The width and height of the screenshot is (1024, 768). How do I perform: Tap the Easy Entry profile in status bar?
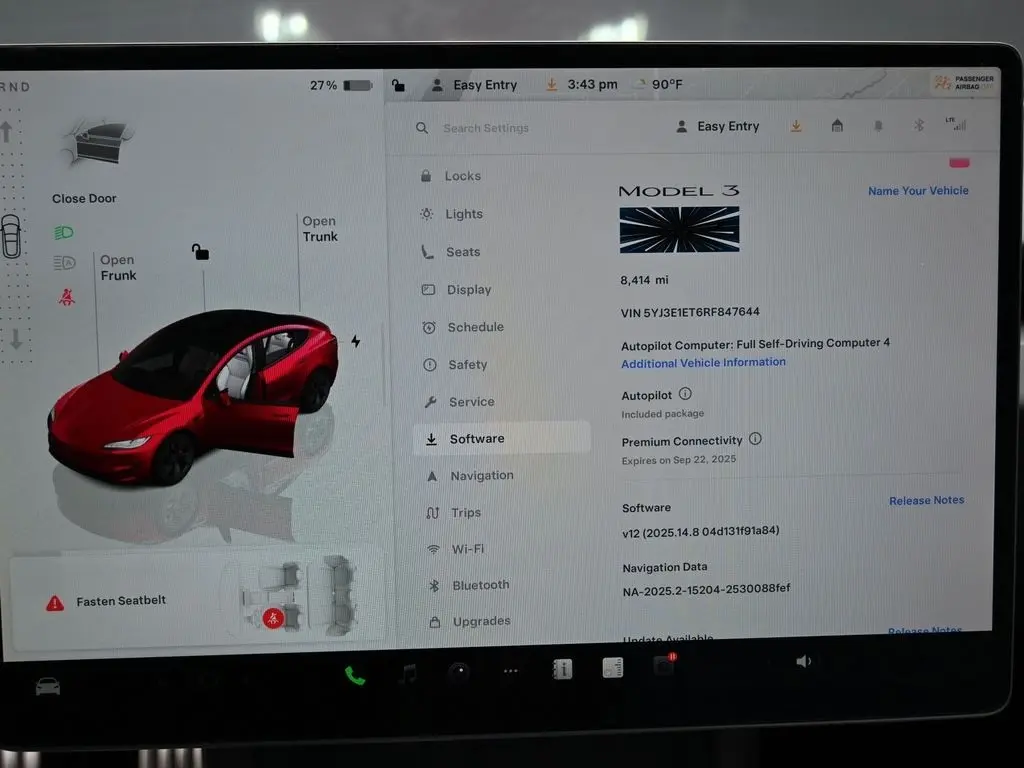474,85
